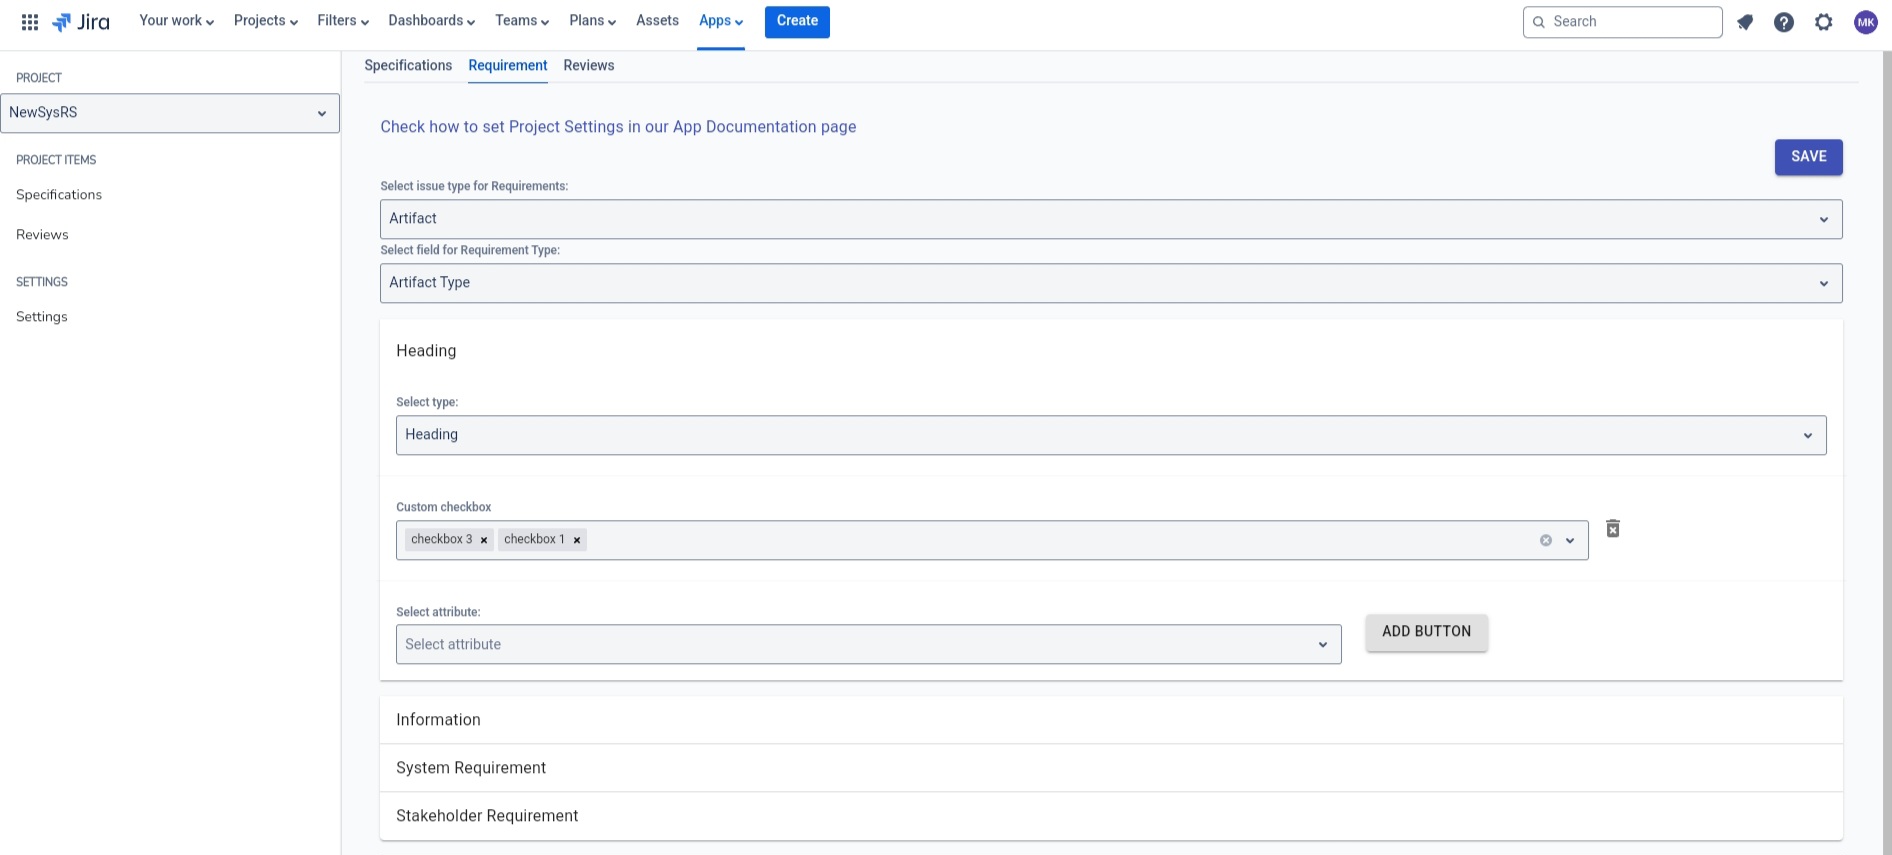Open the Projects menu
The image size is (1892, 855).
point(266,21)
